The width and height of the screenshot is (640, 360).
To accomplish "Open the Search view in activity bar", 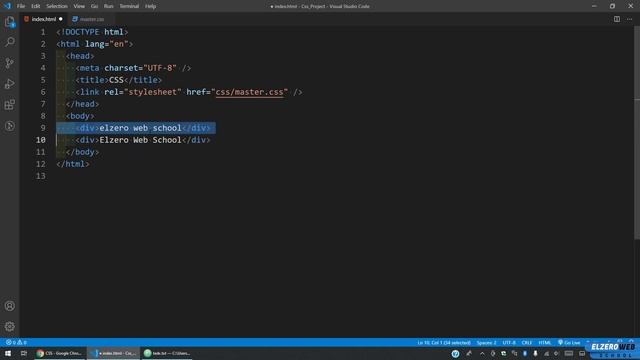I will (x=10, y=42).
